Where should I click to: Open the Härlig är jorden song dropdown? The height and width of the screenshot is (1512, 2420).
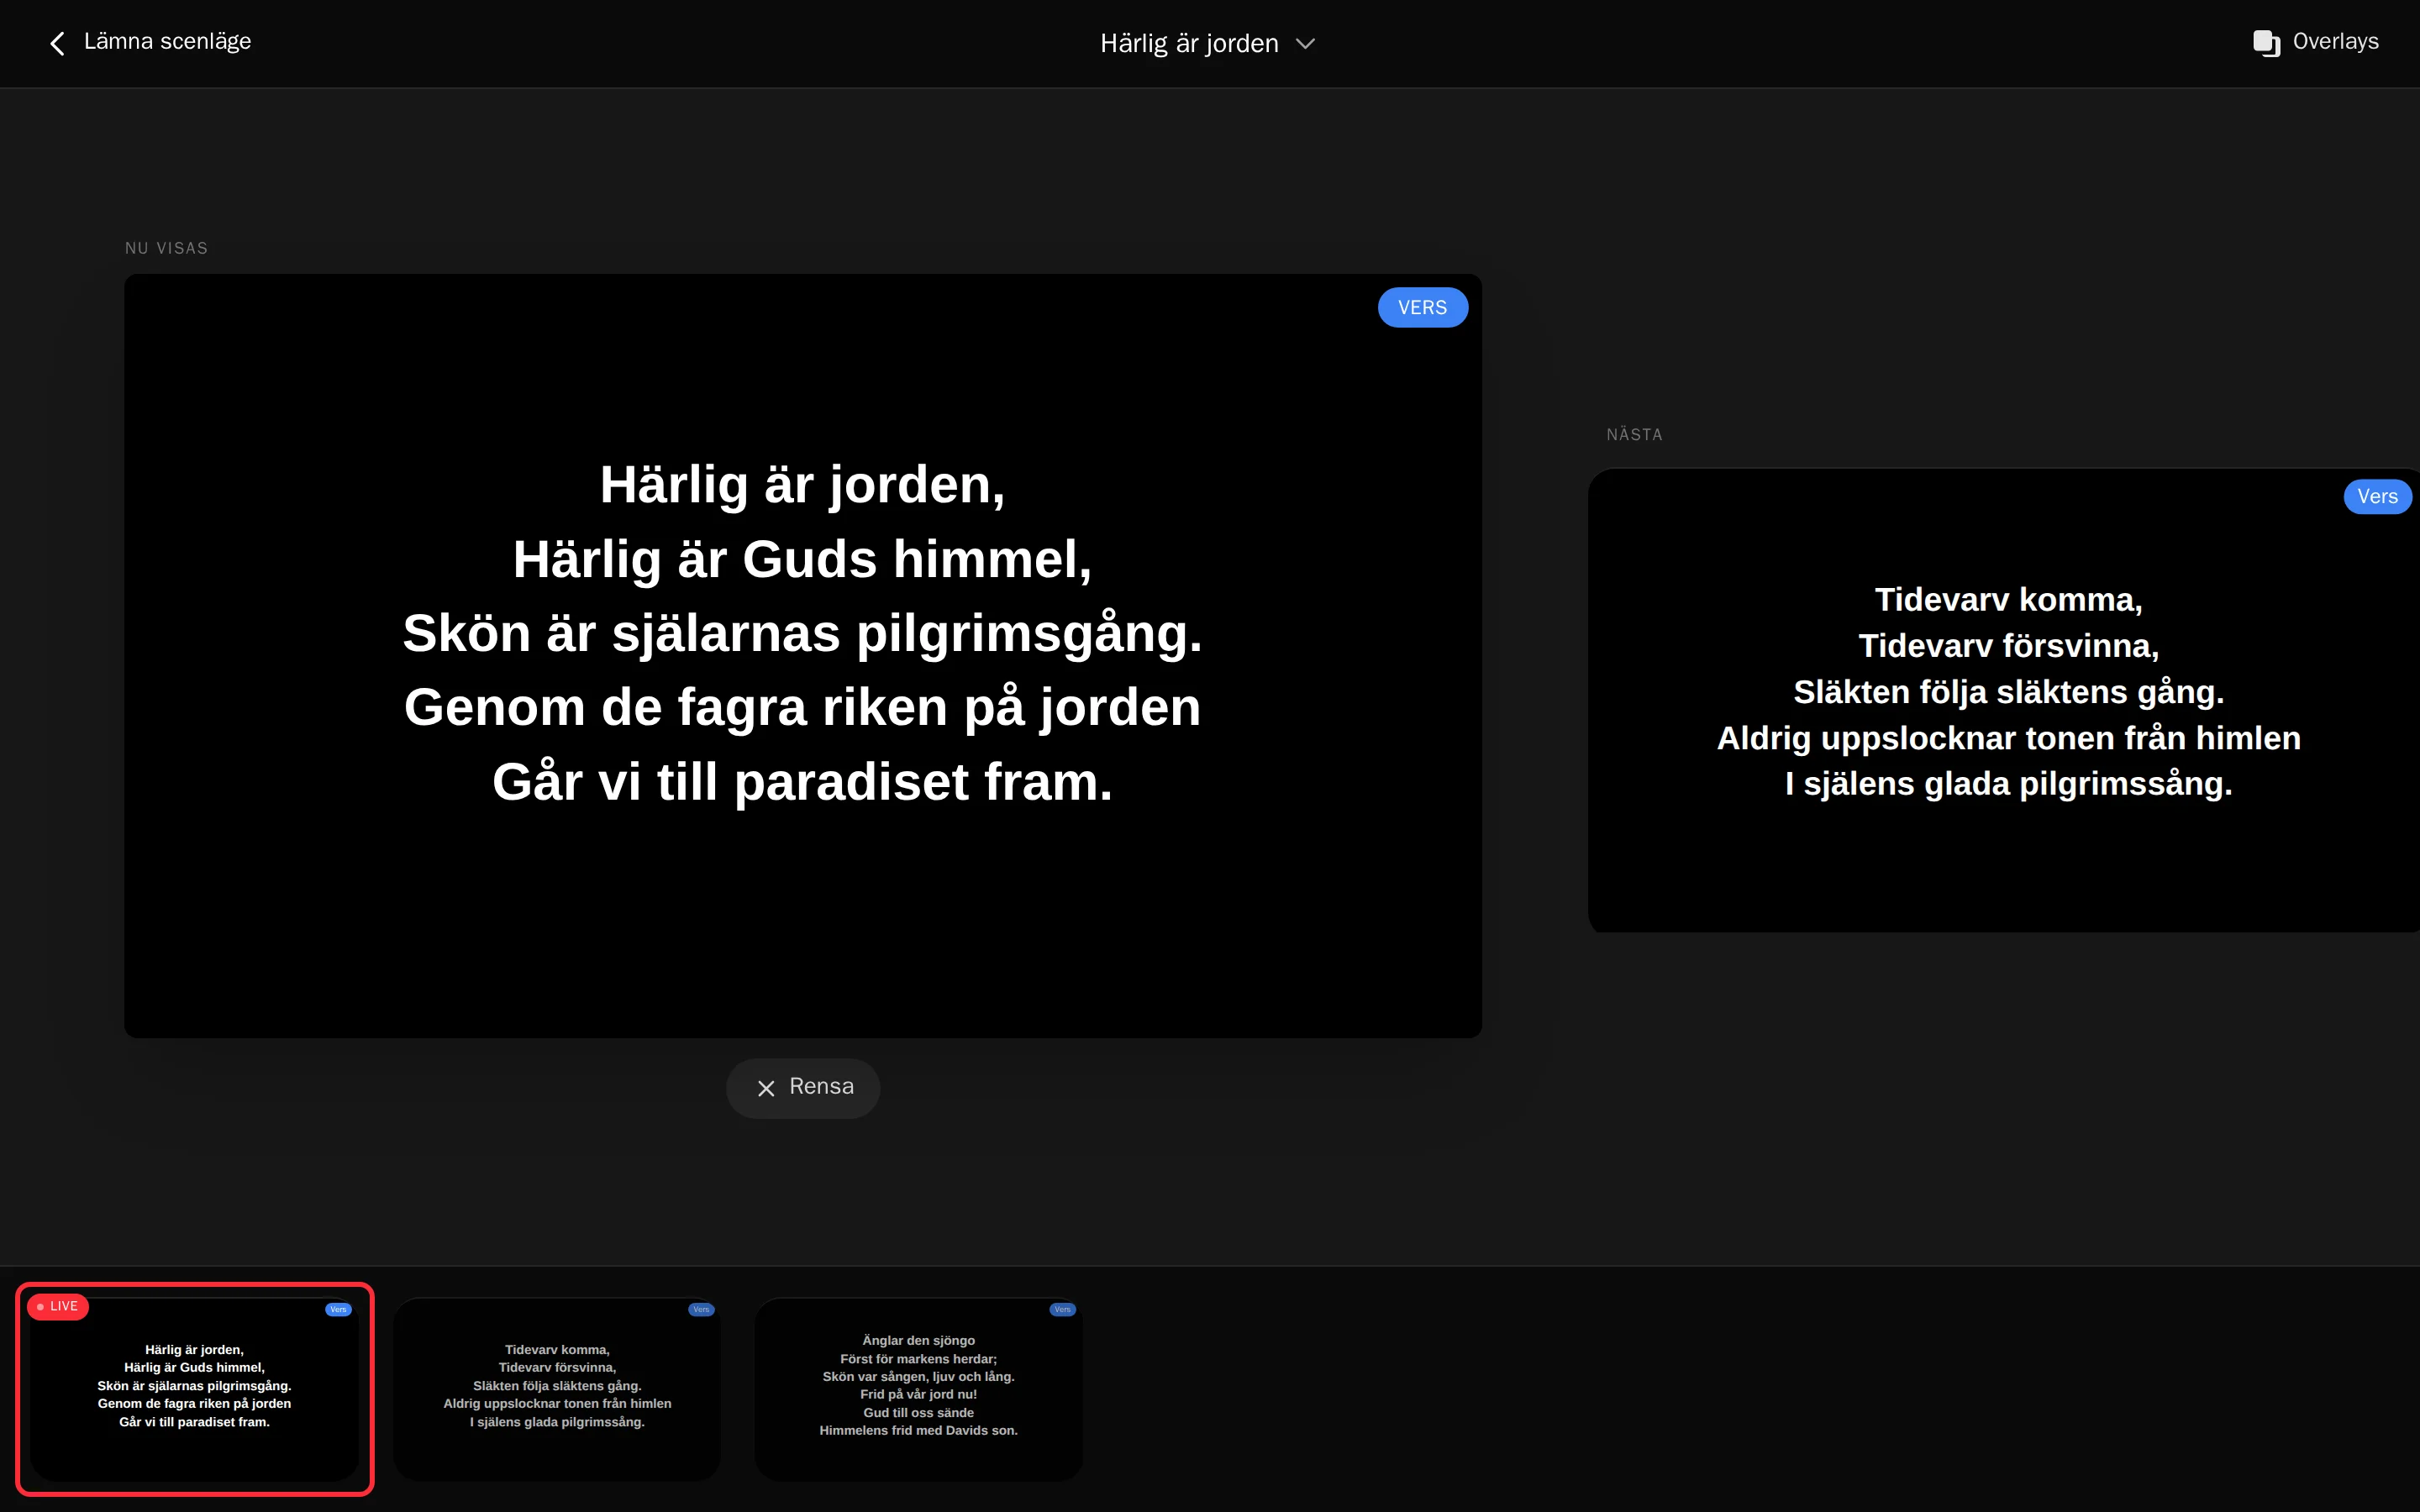tap(1207, 43)
